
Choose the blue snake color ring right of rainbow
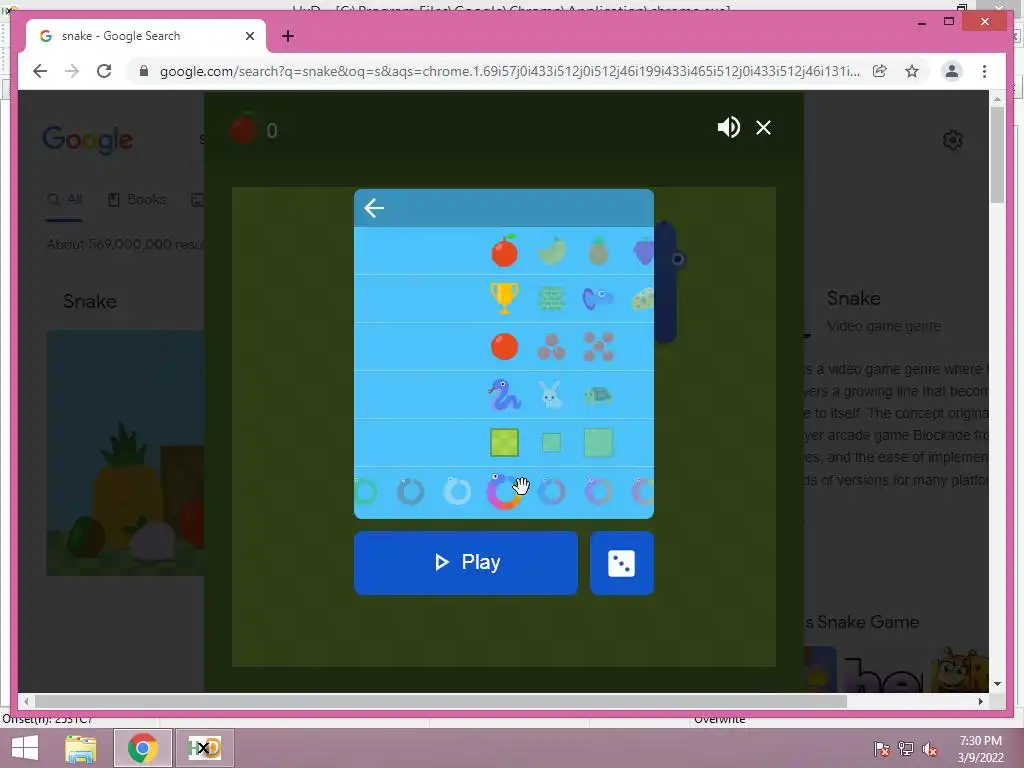point(551,492)
